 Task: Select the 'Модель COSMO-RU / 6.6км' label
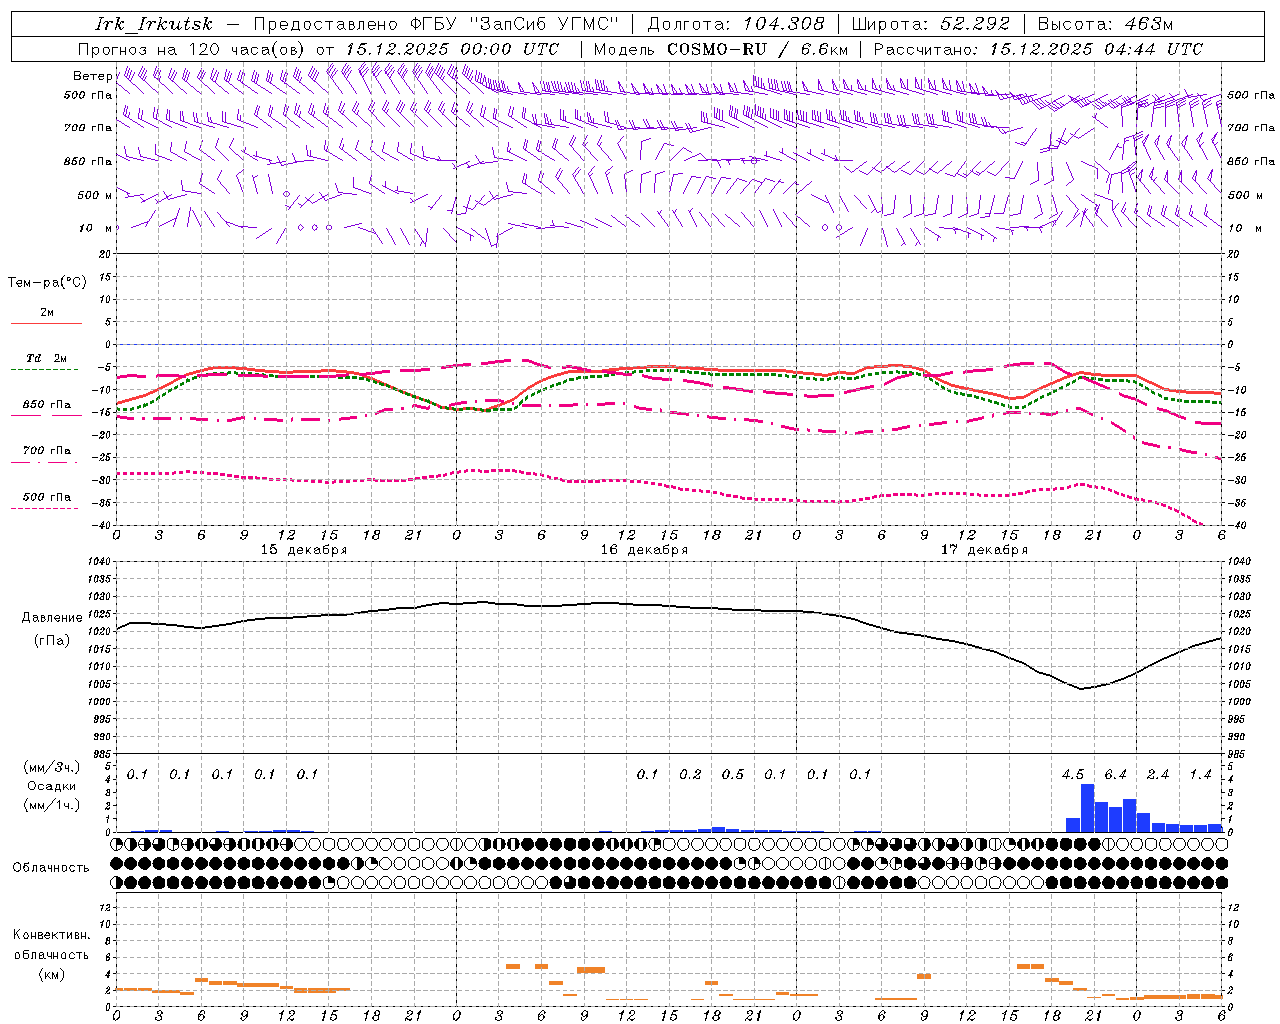pyautogui.click(x=721, y=49)
